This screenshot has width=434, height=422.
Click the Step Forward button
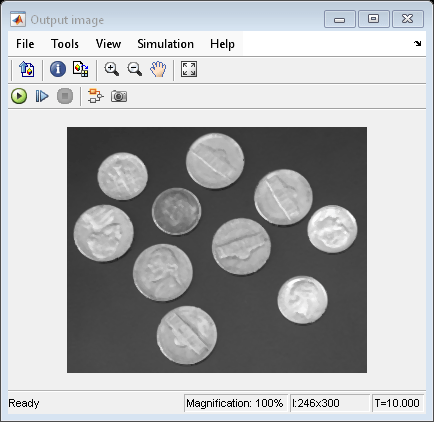(42, 96)
